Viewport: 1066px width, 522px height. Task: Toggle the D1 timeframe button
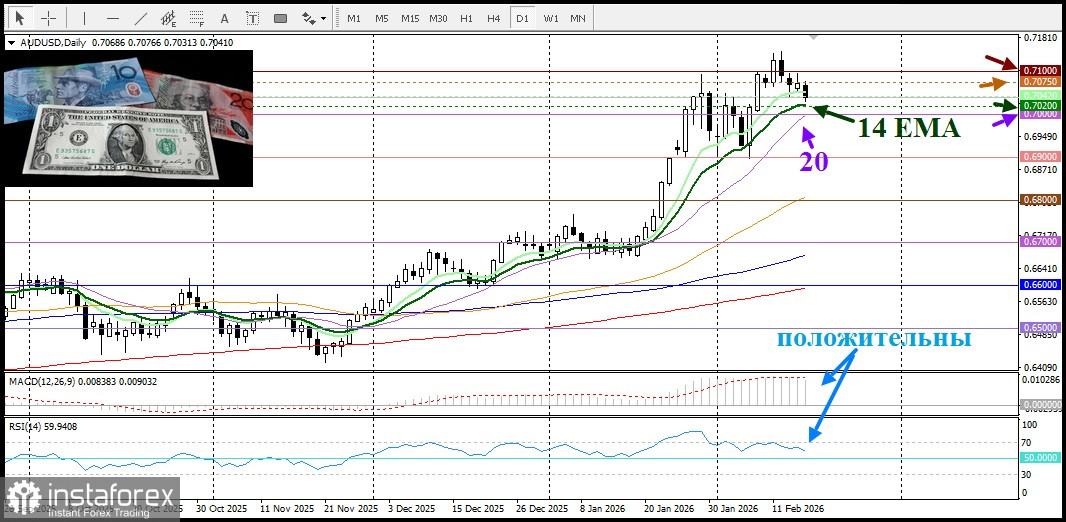click(521, 18)
